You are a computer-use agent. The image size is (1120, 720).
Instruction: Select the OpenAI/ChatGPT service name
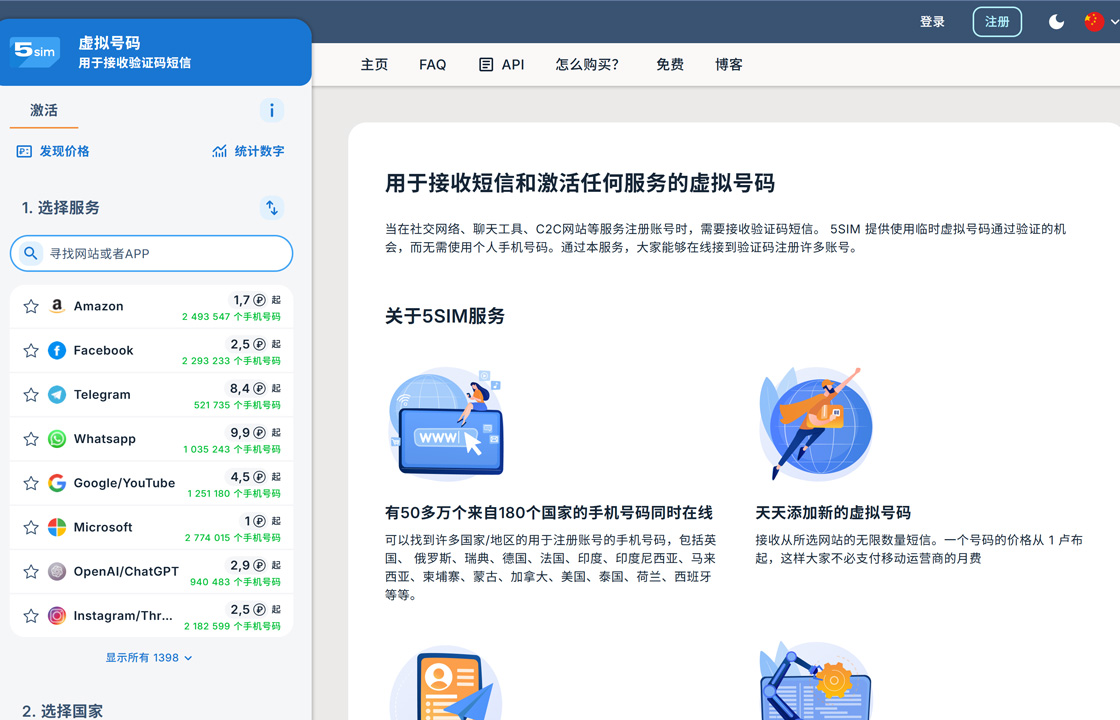click(x=126, y=572)
